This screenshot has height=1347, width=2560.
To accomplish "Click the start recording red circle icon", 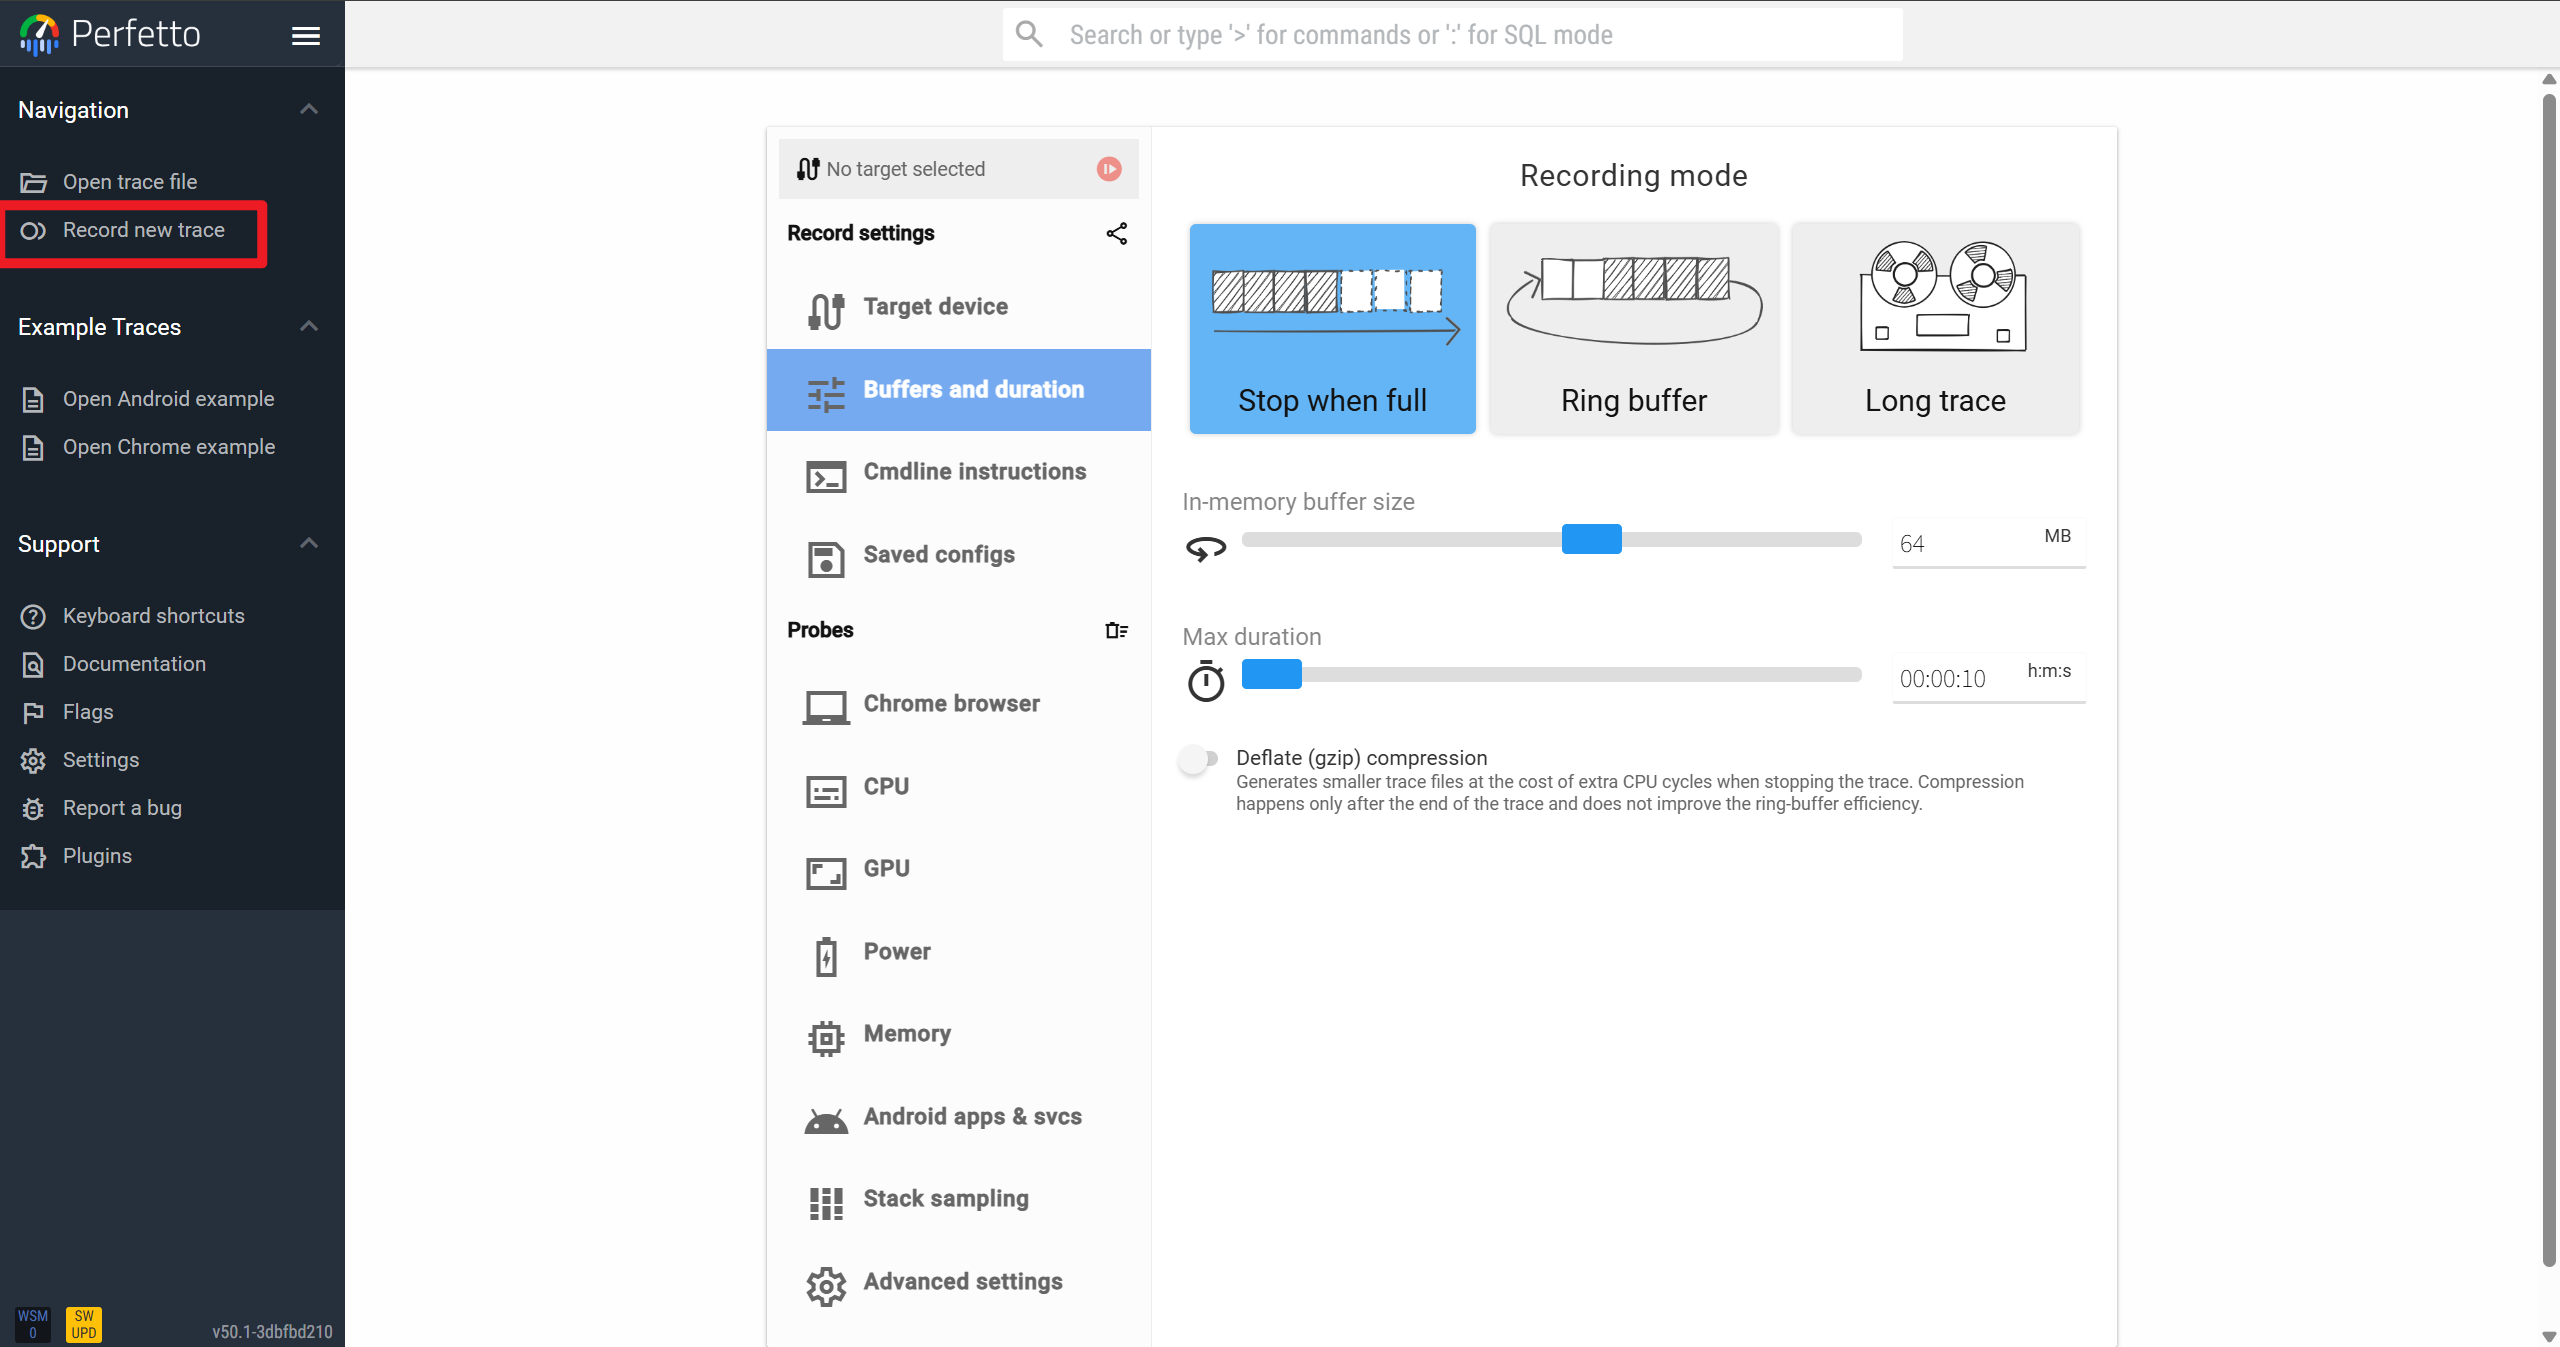I will (1108, 169).
